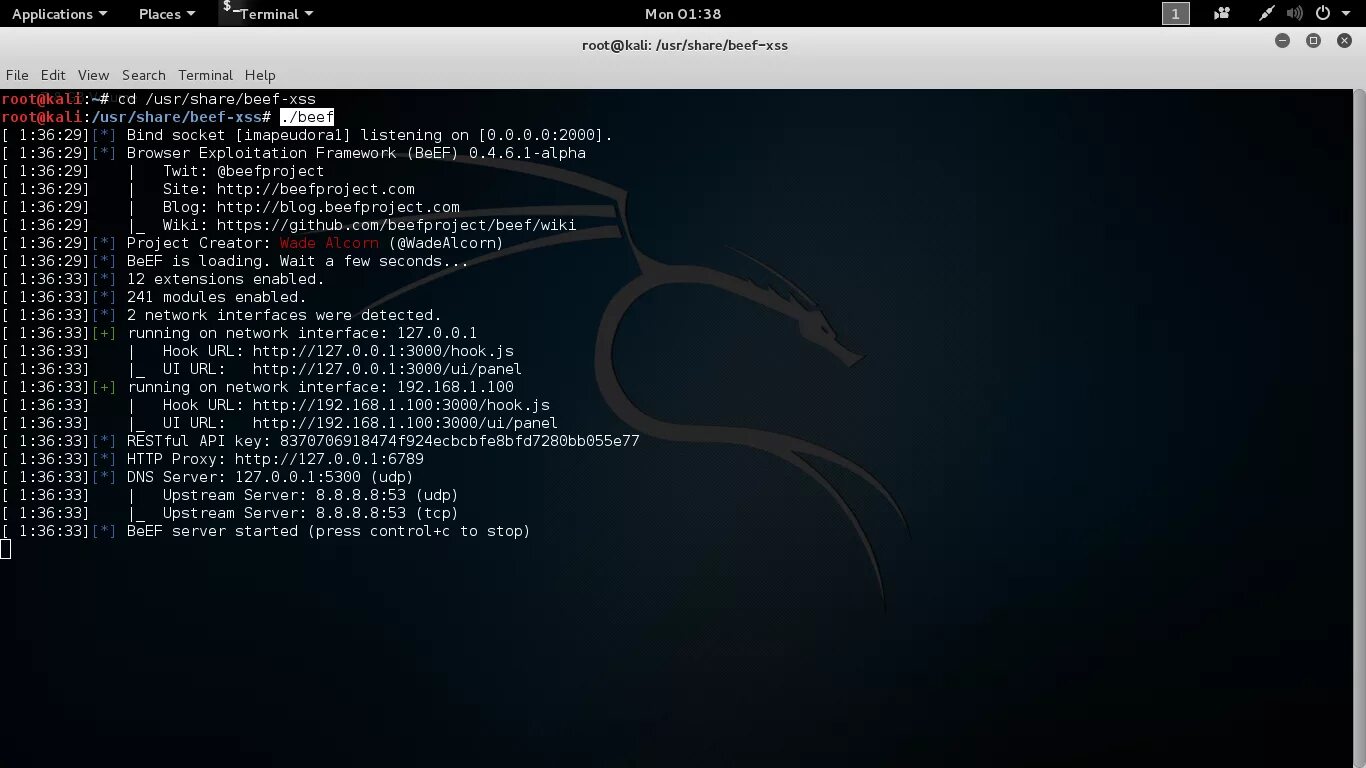Click the blog.beefproject.com URL
The width and height of the screenshot is (1366, 768).
point(338,207)
